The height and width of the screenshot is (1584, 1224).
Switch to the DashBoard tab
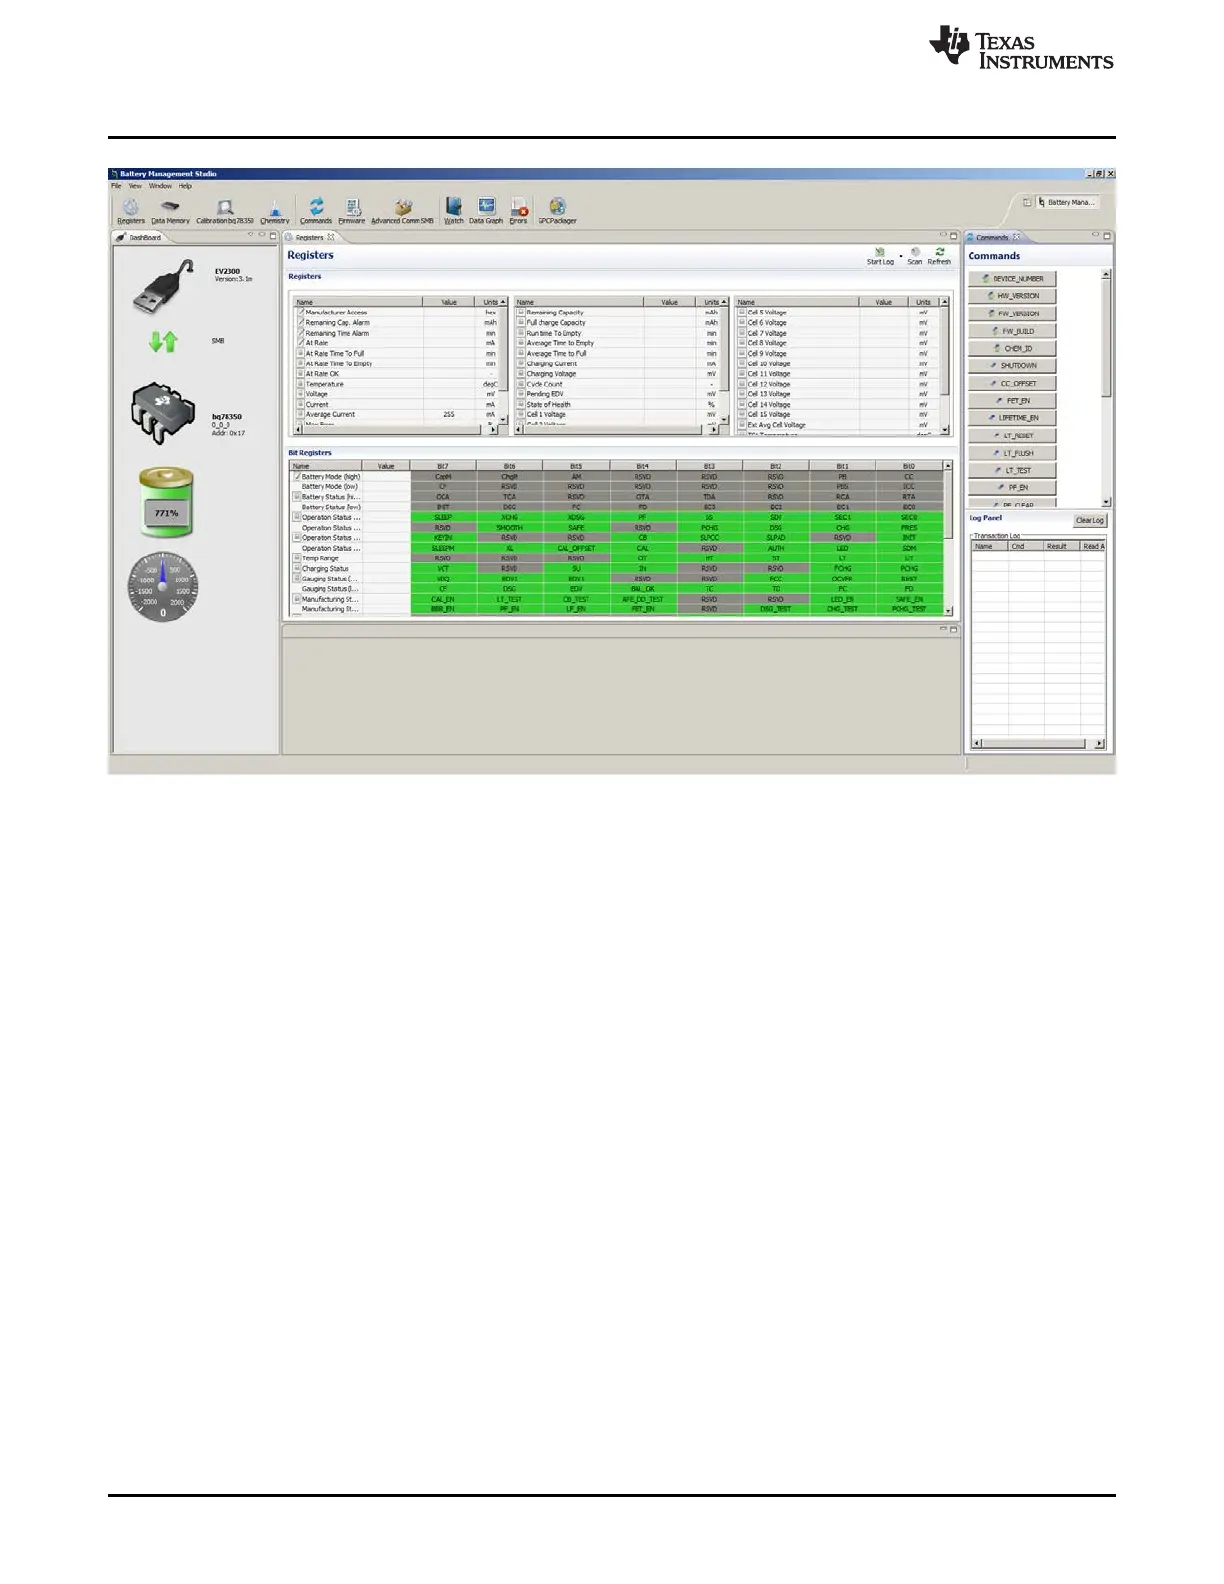pos(139,237)
